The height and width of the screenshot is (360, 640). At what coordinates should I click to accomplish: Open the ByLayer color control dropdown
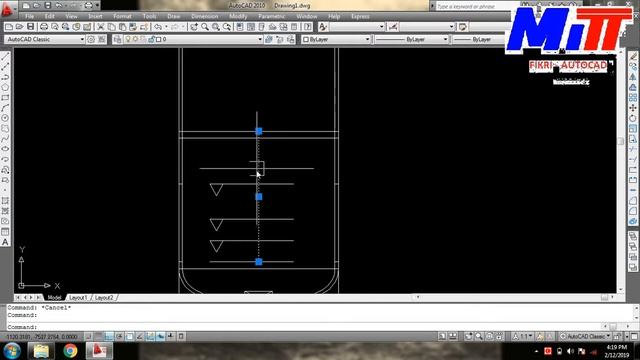point(336,39)
